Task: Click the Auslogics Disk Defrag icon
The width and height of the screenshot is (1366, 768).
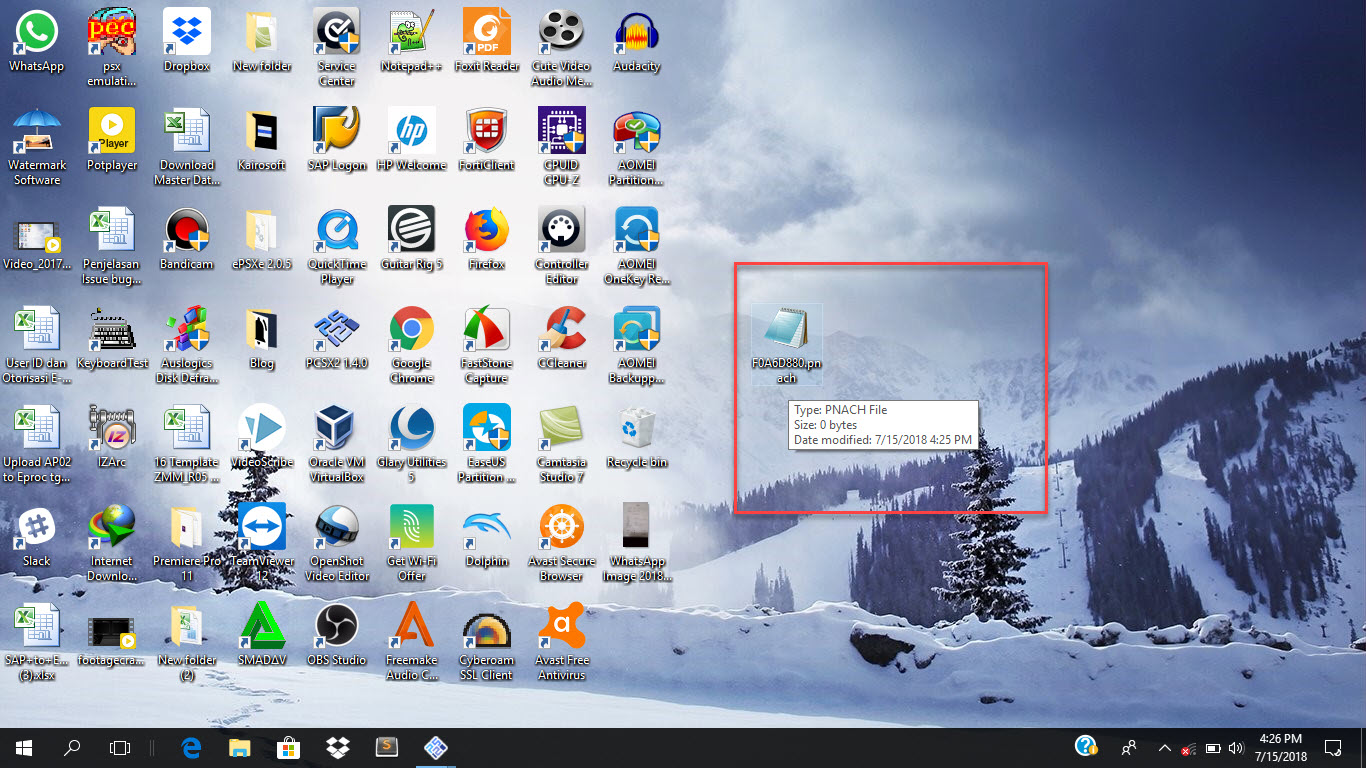Action: pyautogui.click(x=187, y=329)
